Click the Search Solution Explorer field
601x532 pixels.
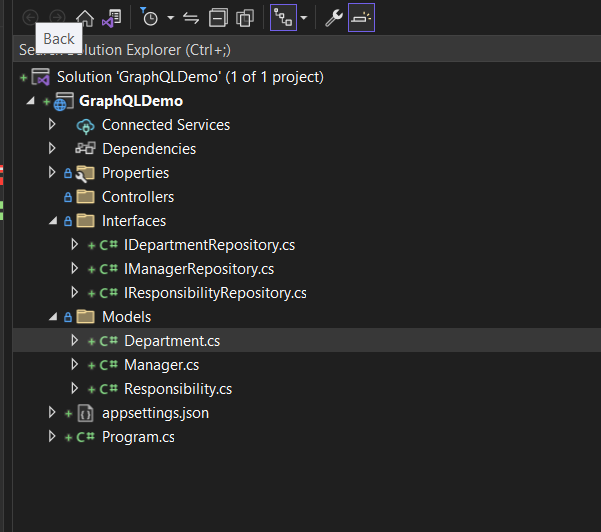[300, 49]
